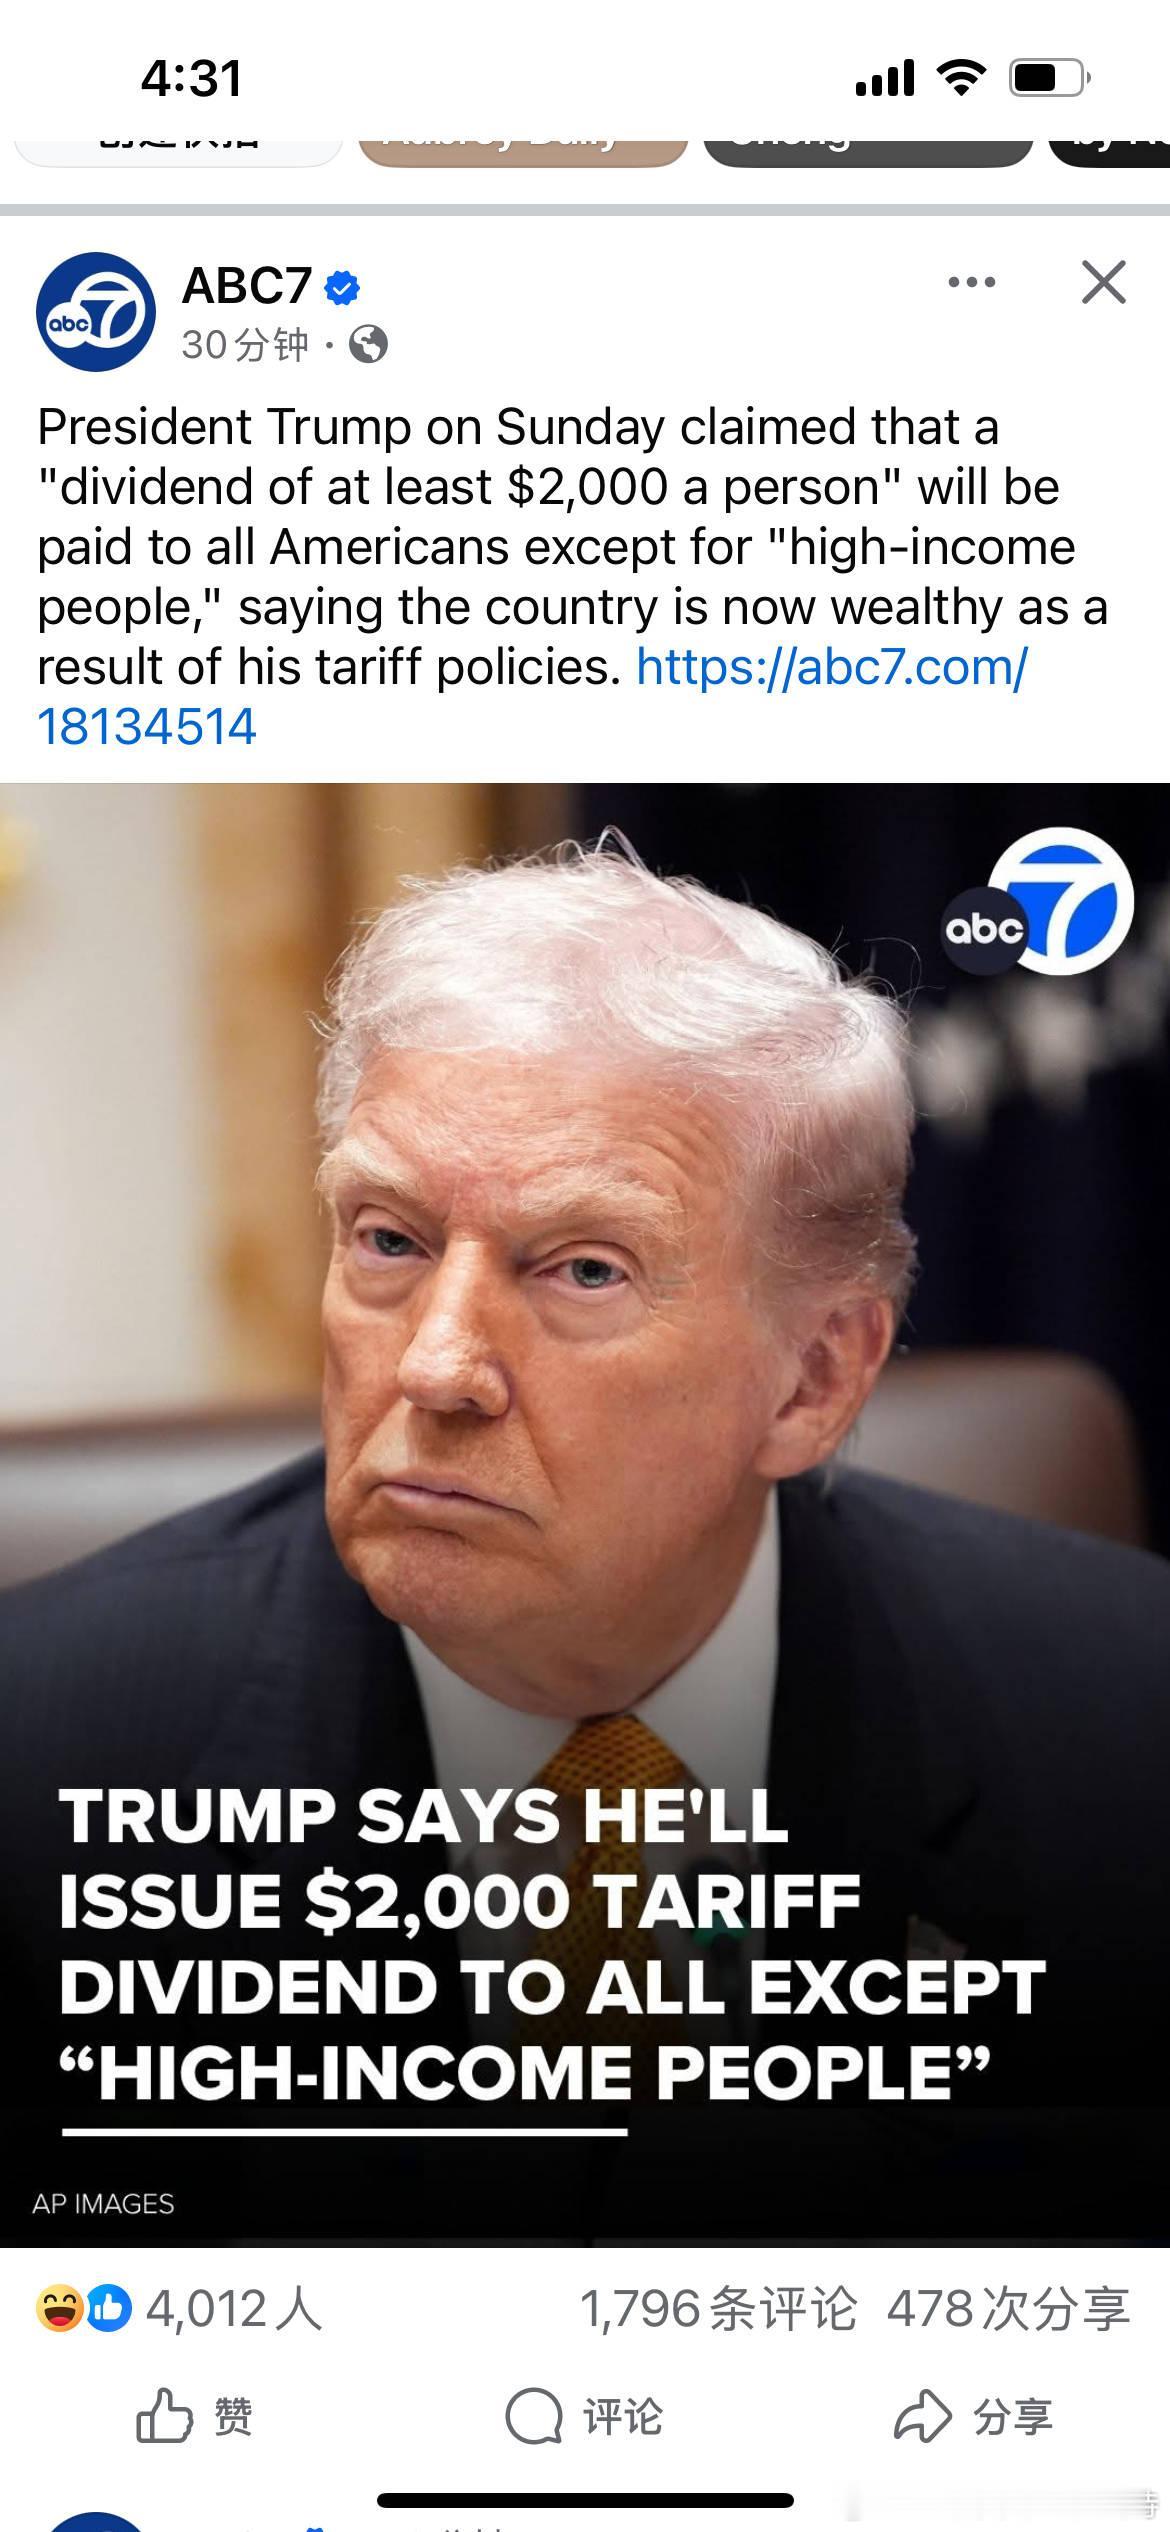Tap the blue verified badge beside ABC7
This screenshot has height=2532, width=1170.
click(342, 287)
